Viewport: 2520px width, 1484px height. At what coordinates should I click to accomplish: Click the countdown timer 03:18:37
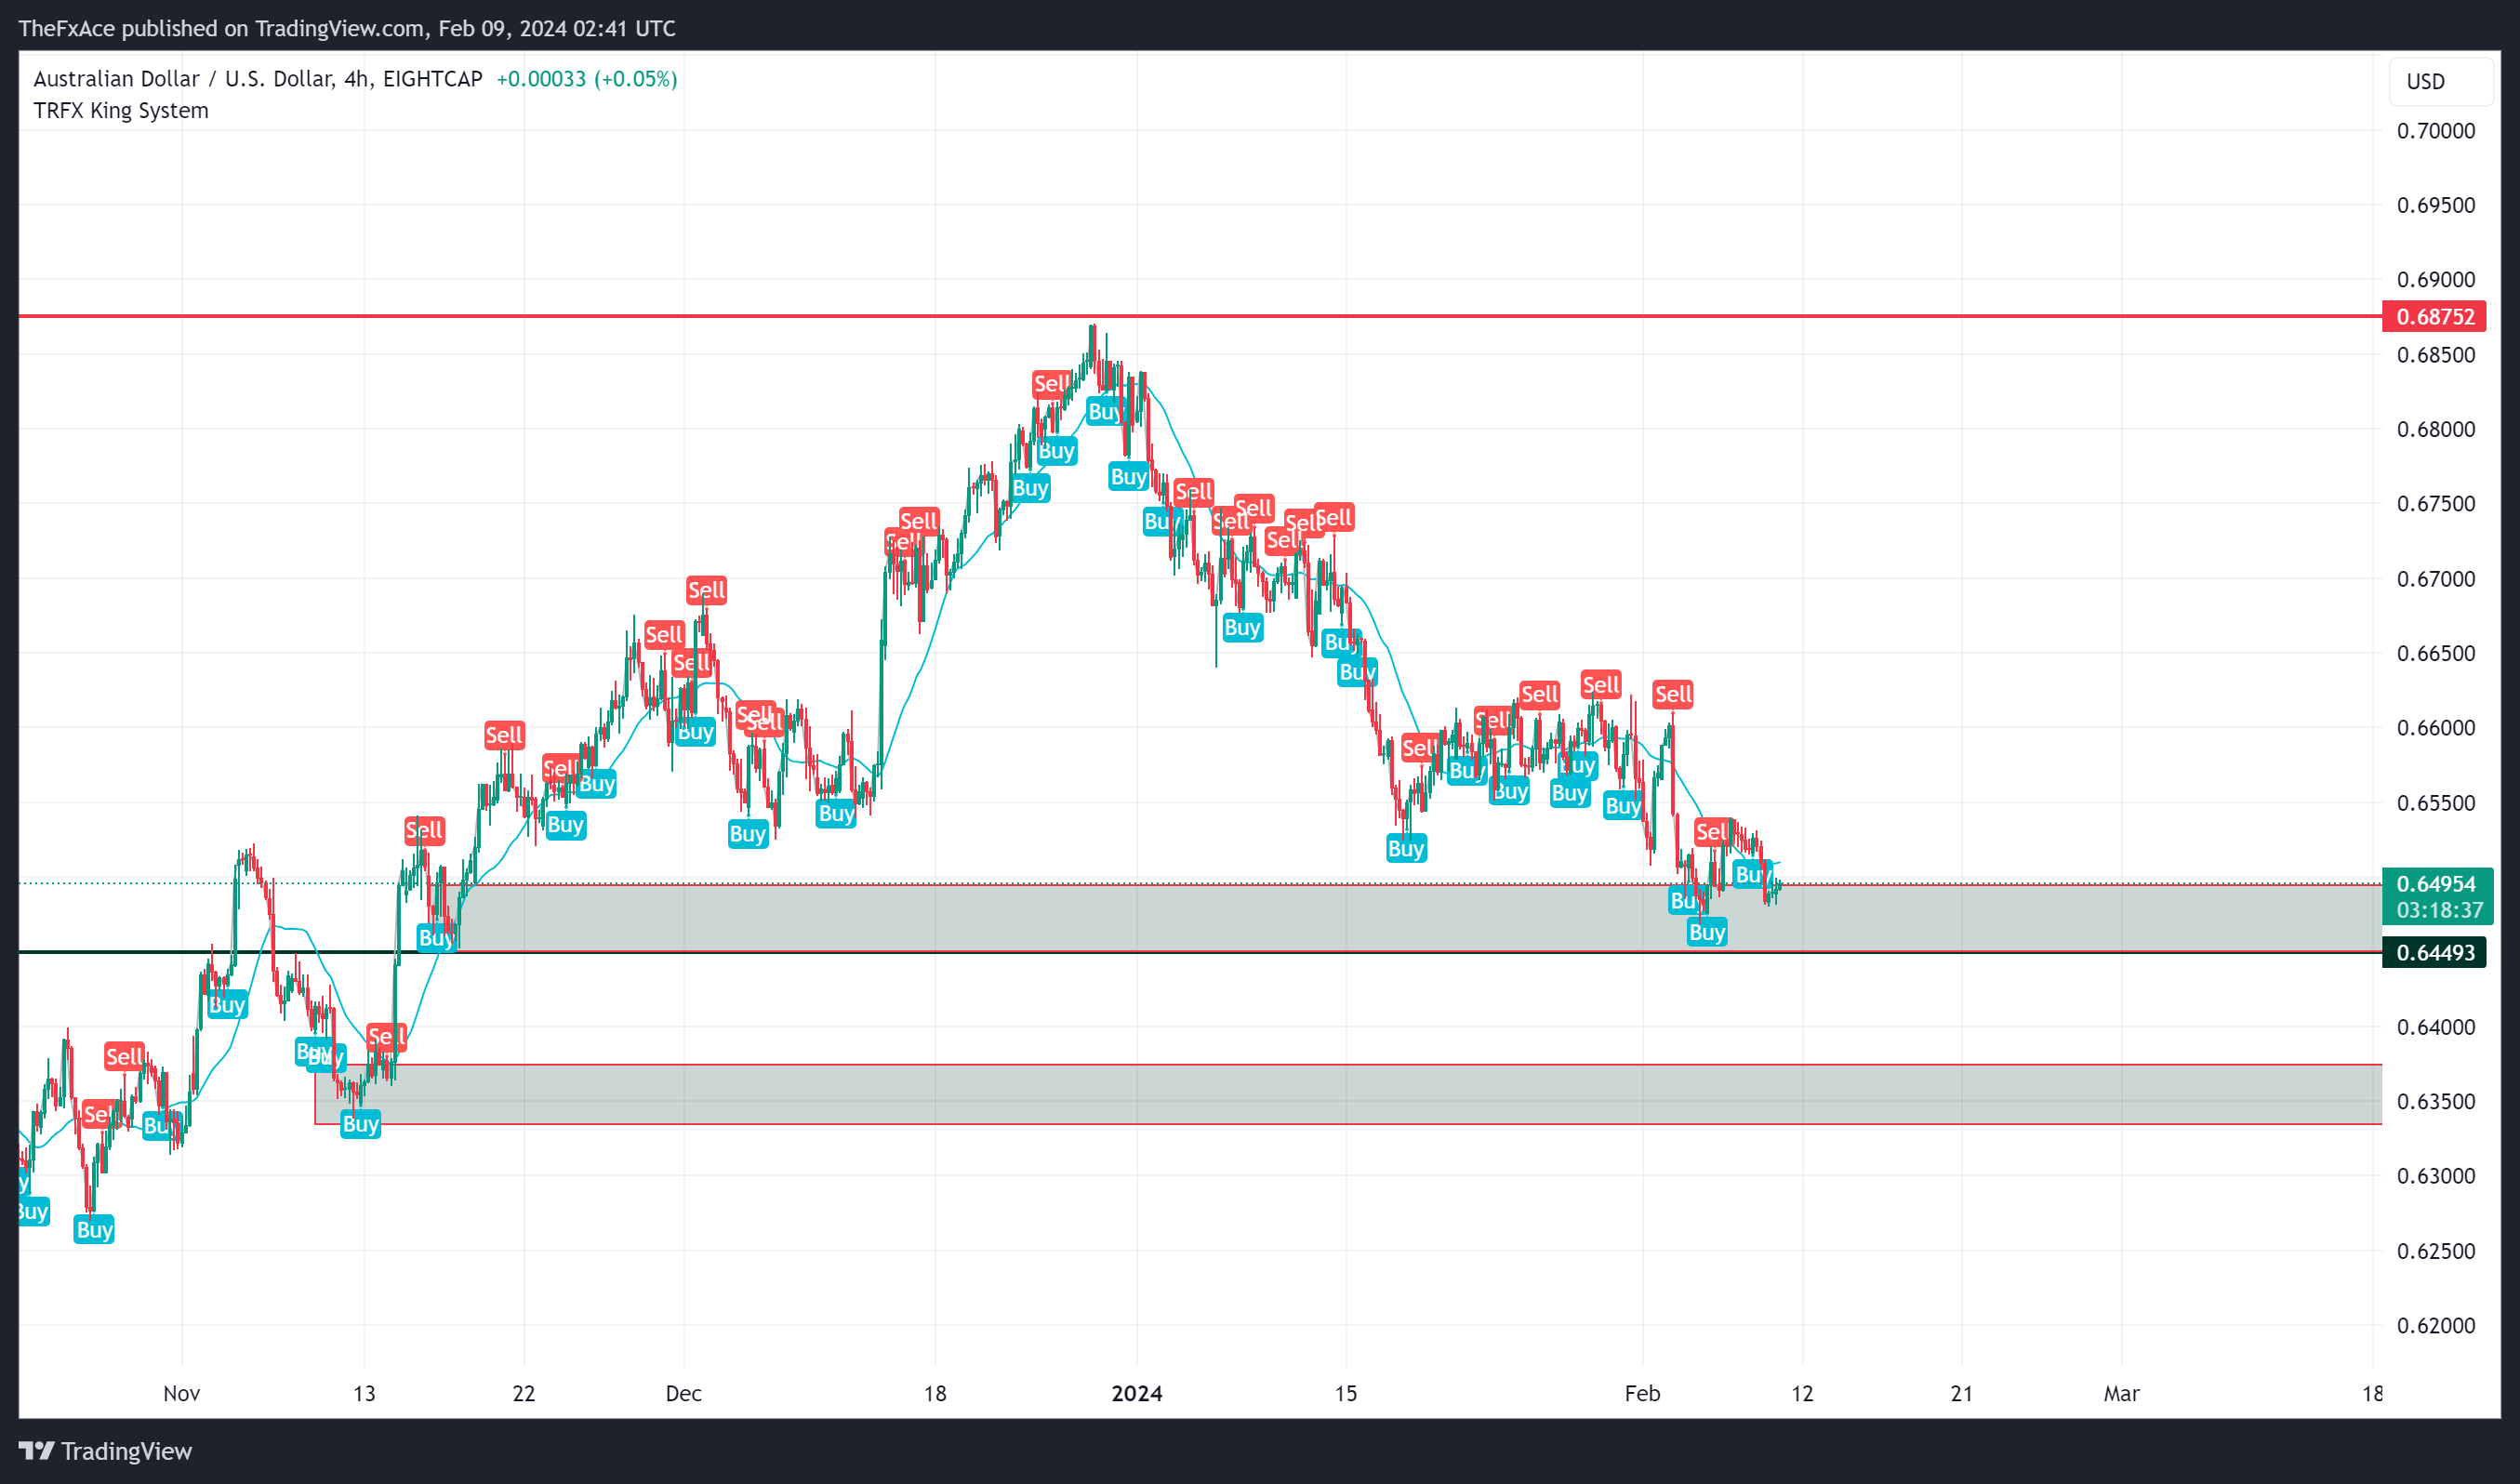click(2440, 911)
